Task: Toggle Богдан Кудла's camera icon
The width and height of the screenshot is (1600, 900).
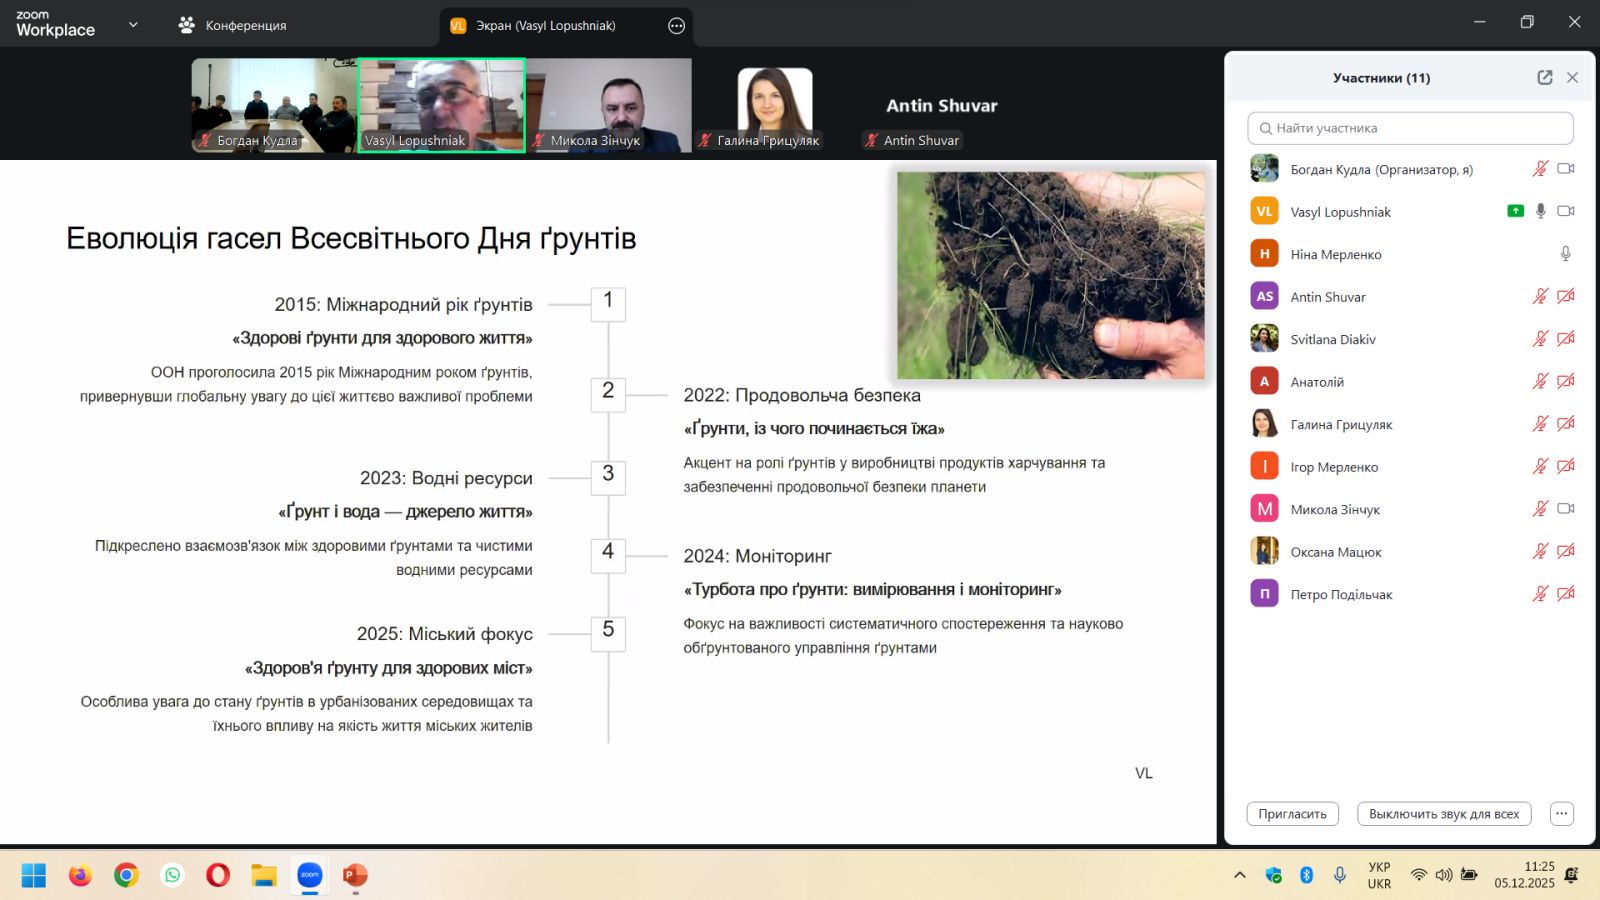Action: point(1566,169)
